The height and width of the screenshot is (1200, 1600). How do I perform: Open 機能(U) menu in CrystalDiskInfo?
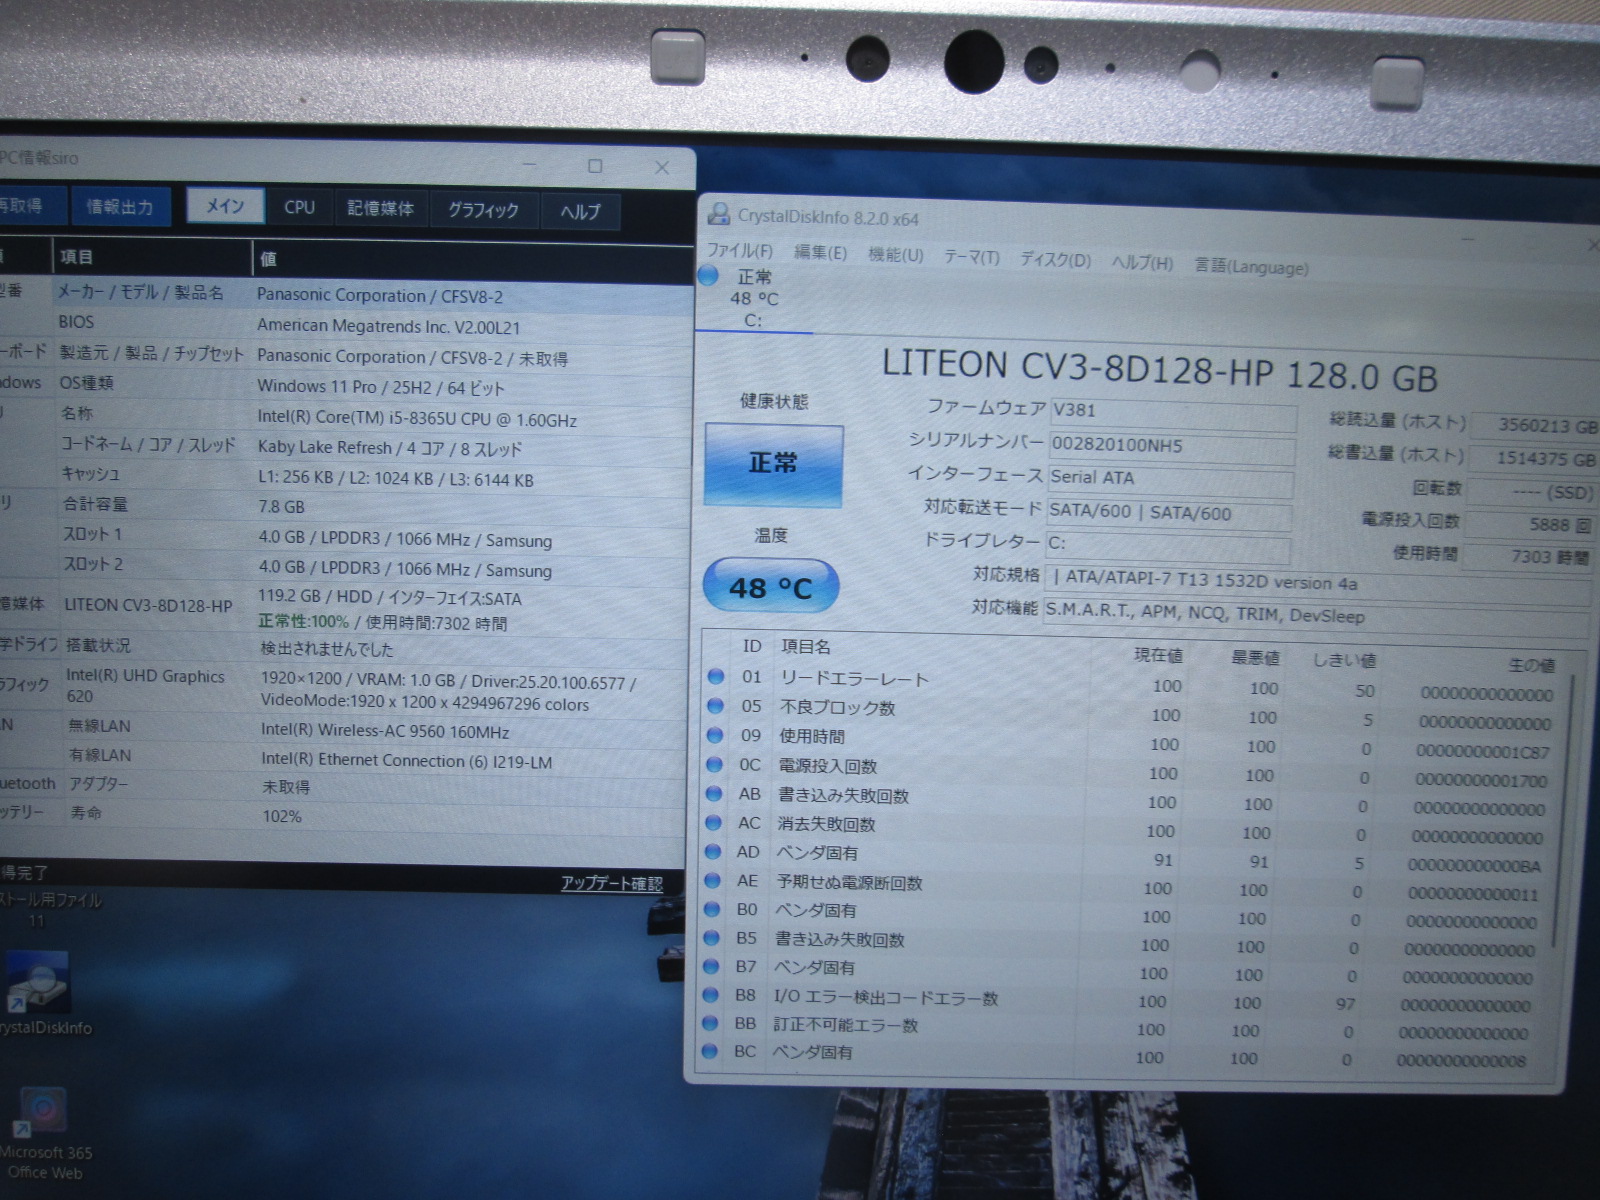click(x=896, y=255)
